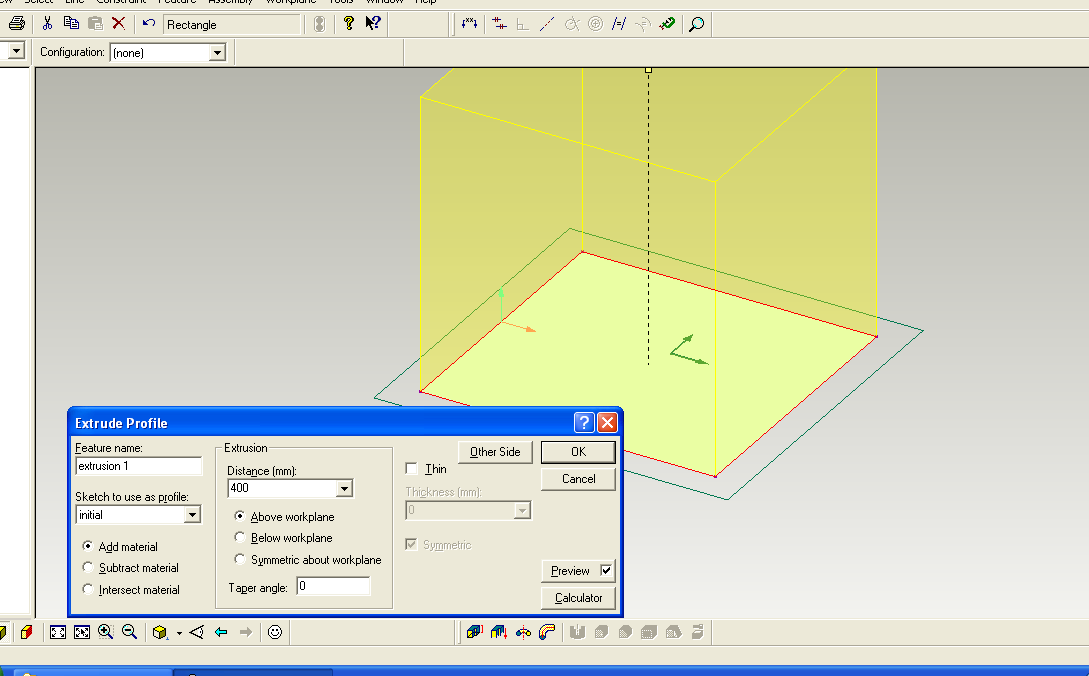Viewport: 1089px width, 676px height.
Task: Click the Print icon in the toolbar
Action: point(17,24)
